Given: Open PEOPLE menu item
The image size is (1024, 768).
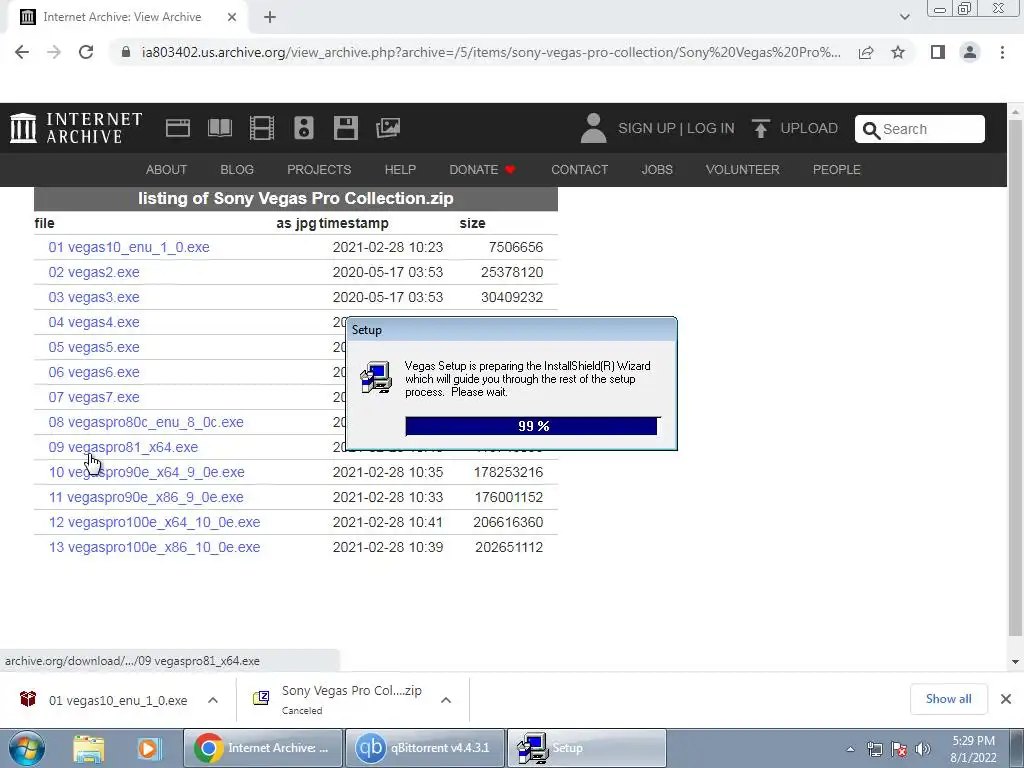Looking at the screenshot, I should coord(837,170).
